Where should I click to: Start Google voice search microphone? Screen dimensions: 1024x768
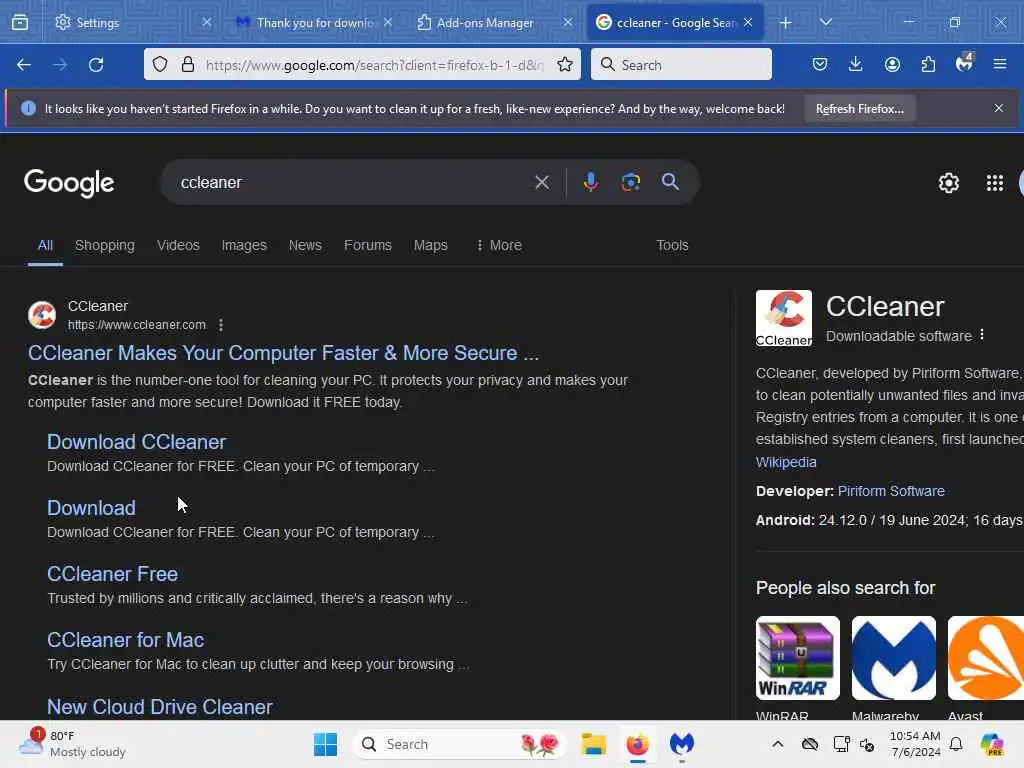(590, 182)
